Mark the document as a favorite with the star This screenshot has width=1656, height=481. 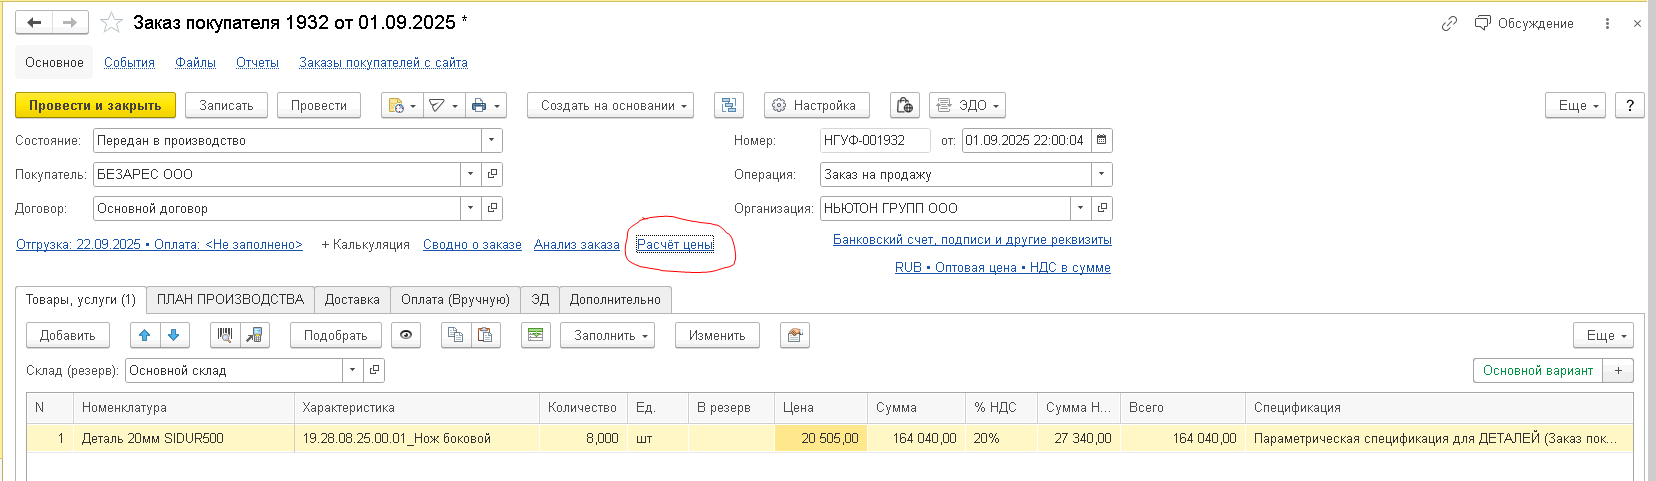[x=112, y=22]
